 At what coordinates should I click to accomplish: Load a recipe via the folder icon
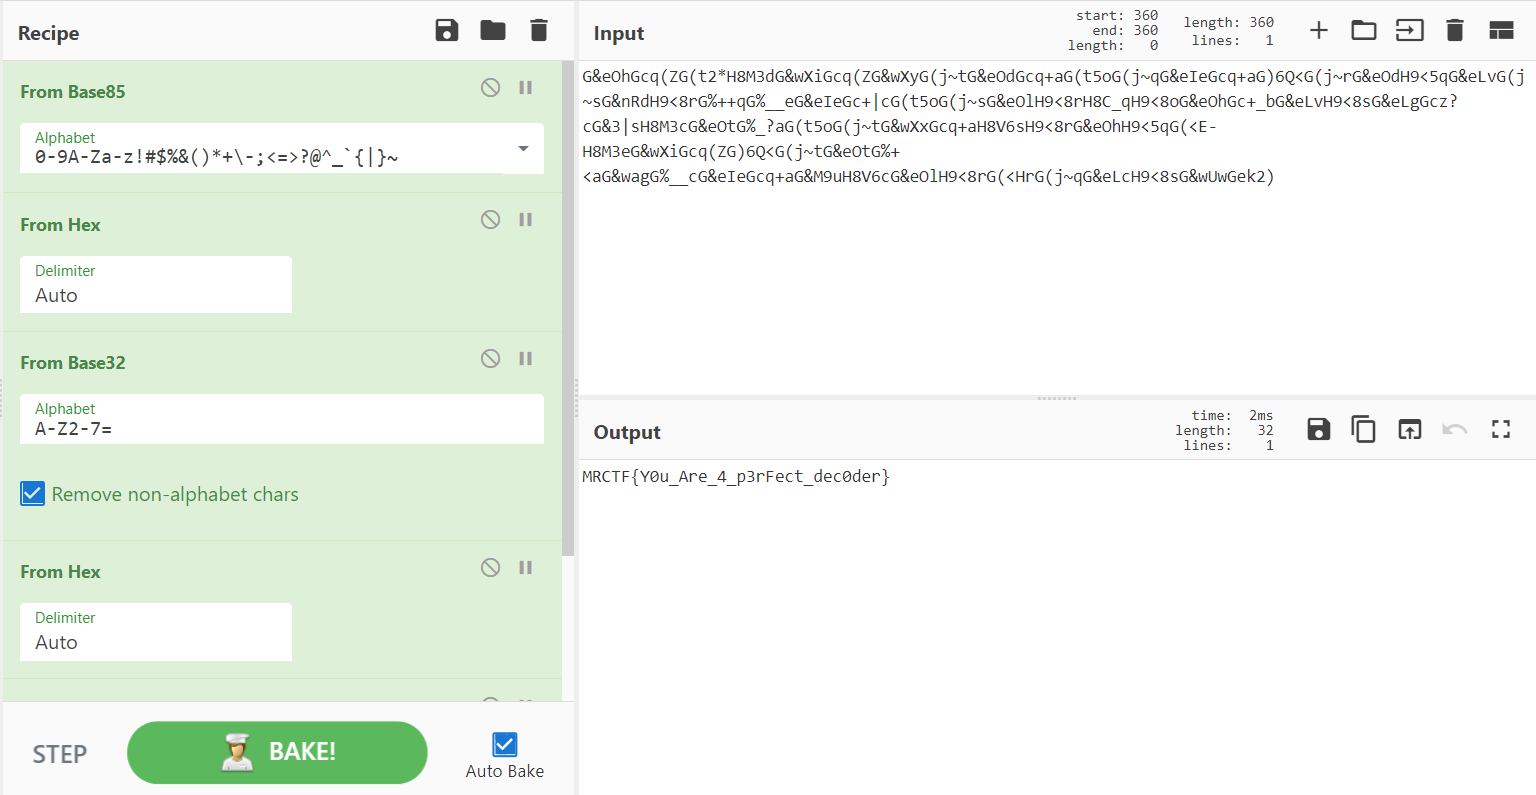pyautogui.click(x=493, y=31)
